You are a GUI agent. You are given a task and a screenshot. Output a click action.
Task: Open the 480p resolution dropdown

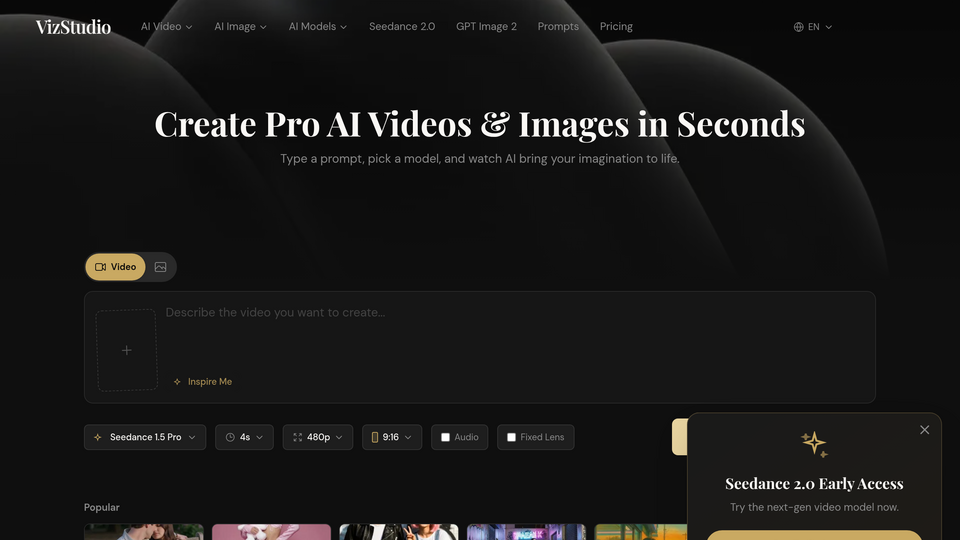click(318, 437)
